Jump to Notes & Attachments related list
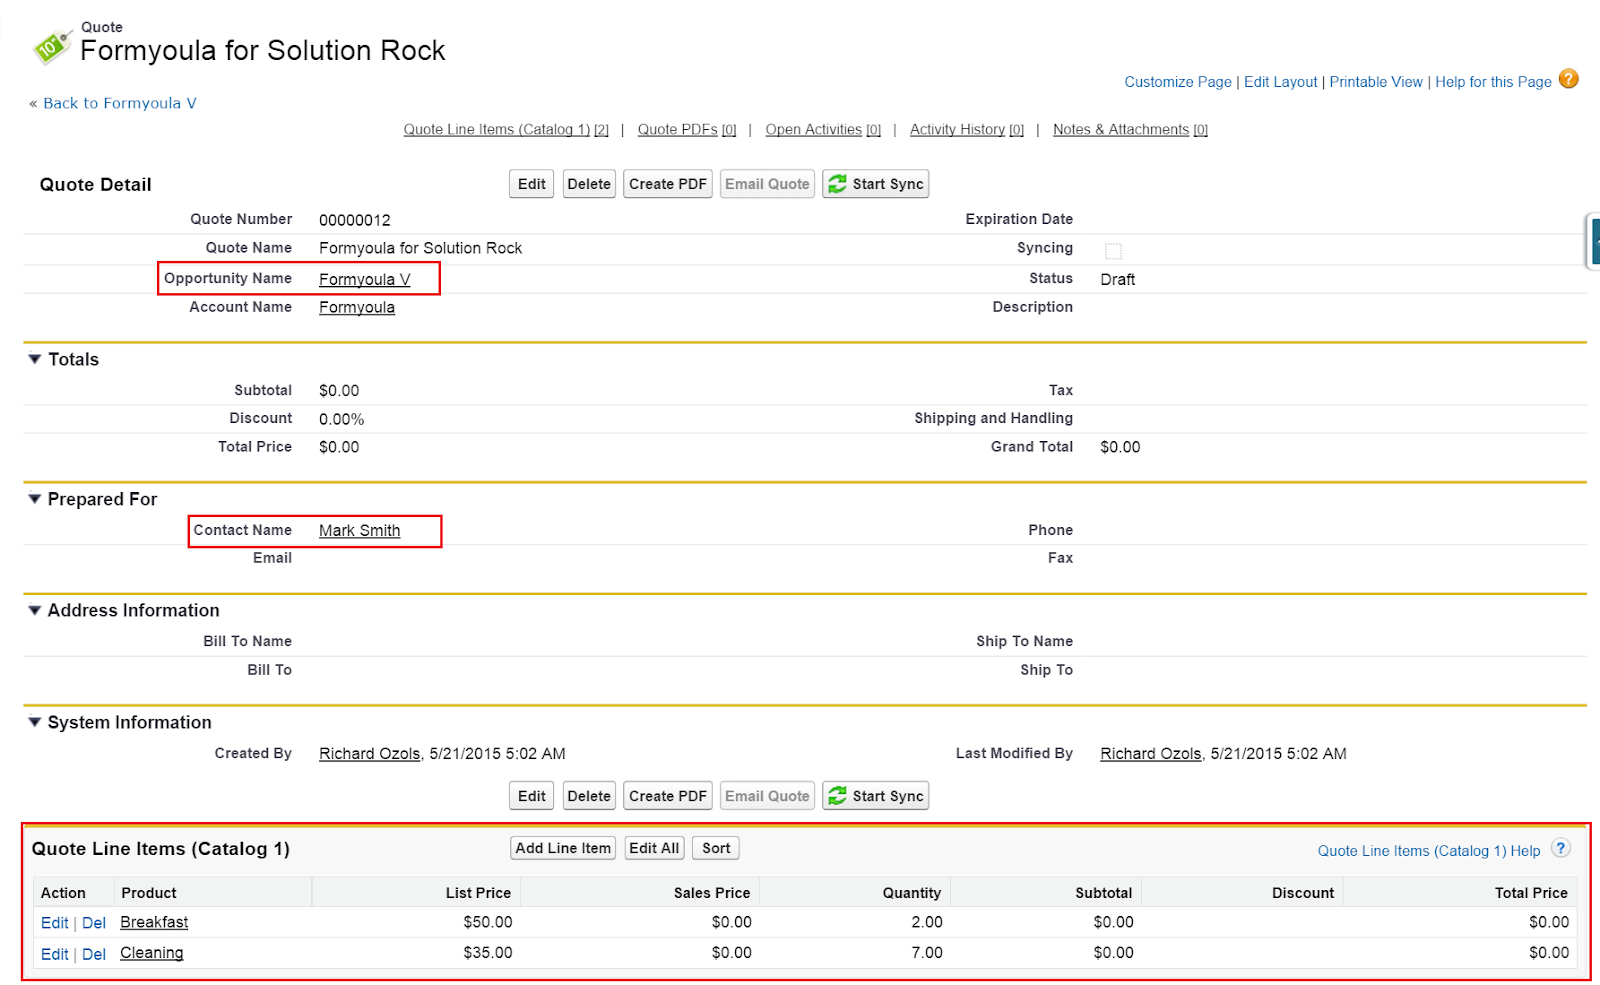The image size is (1600, 985). coord(1130,130)
